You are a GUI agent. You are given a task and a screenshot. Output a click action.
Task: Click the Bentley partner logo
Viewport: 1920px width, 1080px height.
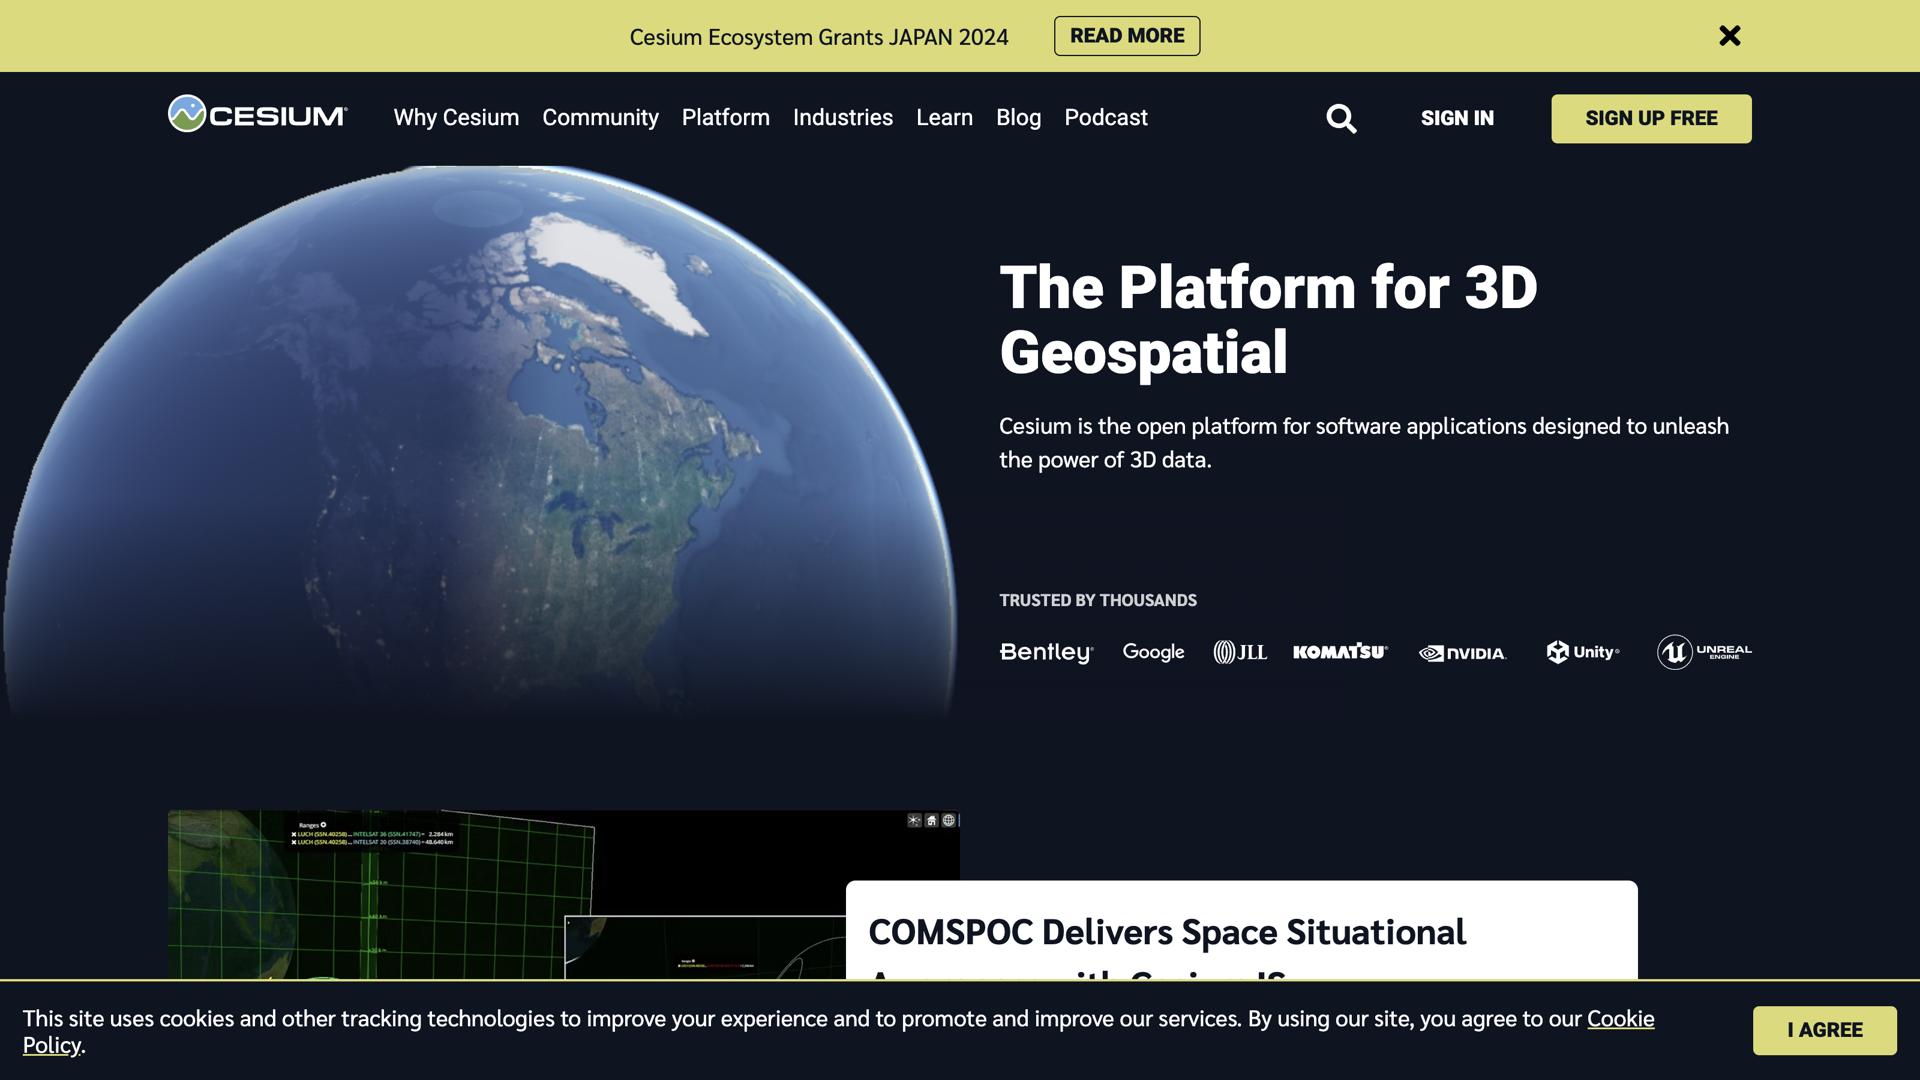click(x=1046, y=651)
